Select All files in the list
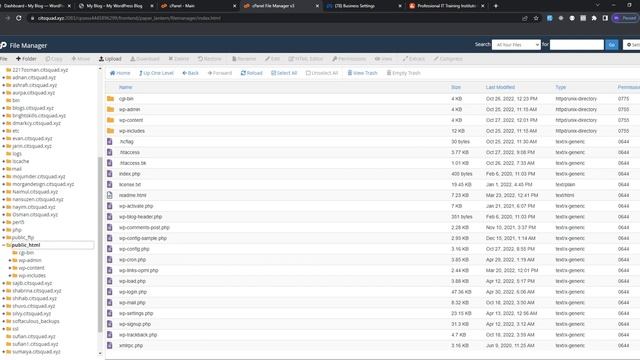Screen dimensions: 640x360 284,73
